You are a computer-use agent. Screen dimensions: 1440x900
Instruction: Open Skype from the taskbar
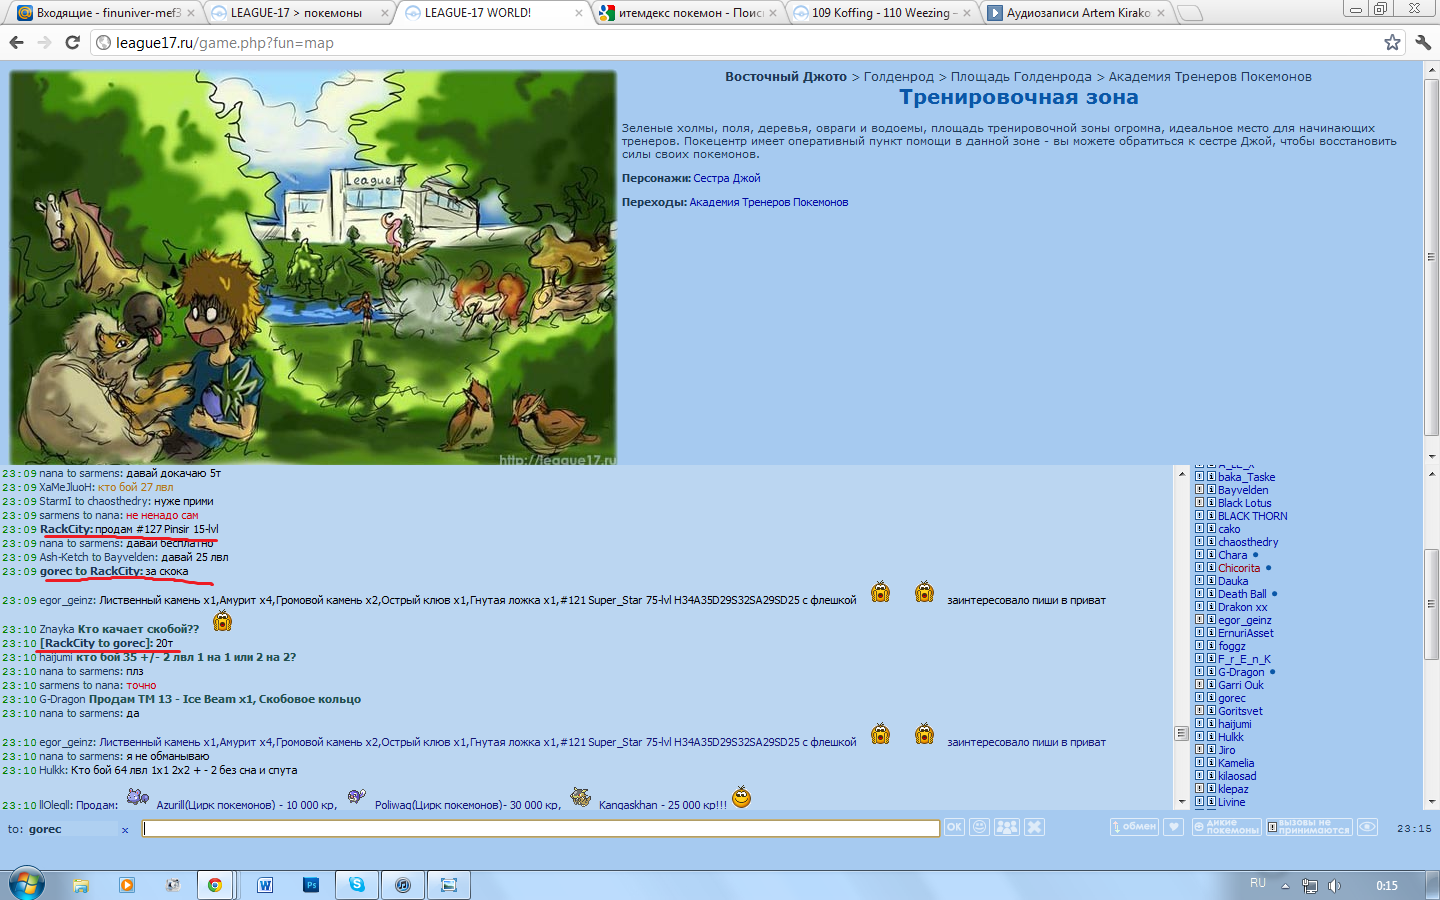356,885
